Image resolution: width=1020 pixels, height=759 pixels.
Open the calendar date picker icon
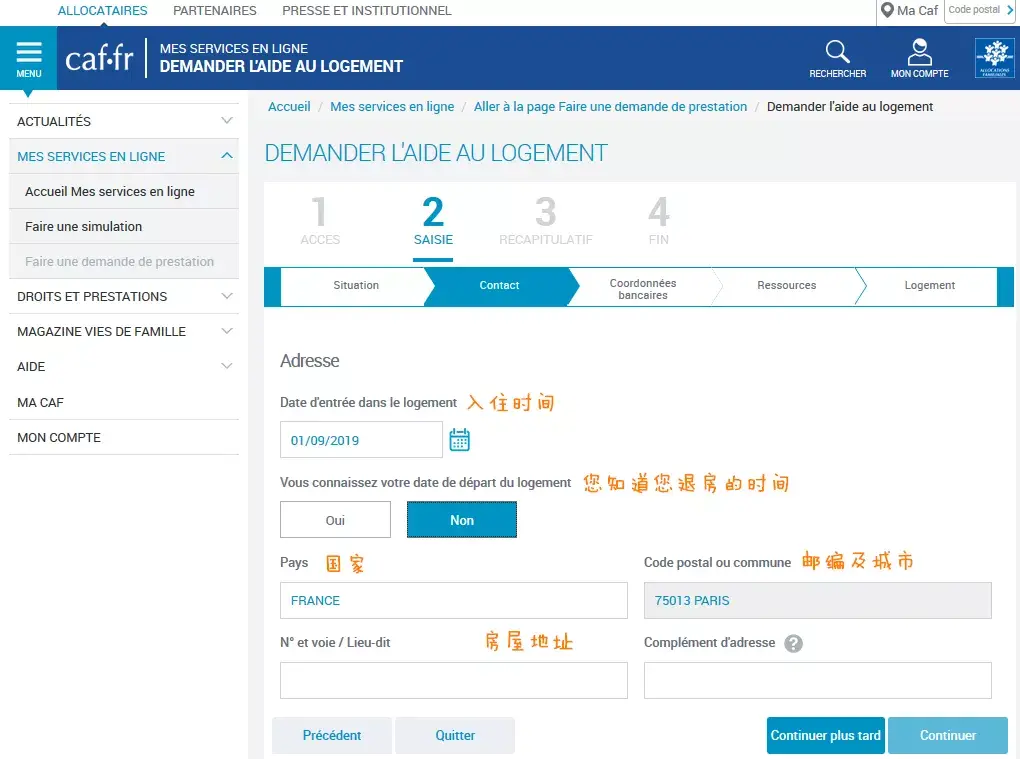pyautogui.click(x=459, y=440)
